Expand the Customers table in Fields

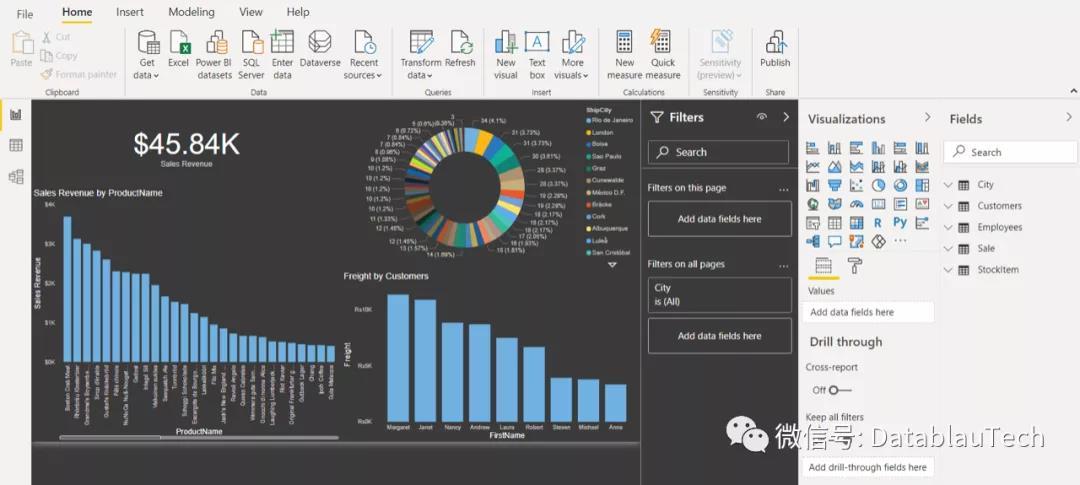(948, 206)
